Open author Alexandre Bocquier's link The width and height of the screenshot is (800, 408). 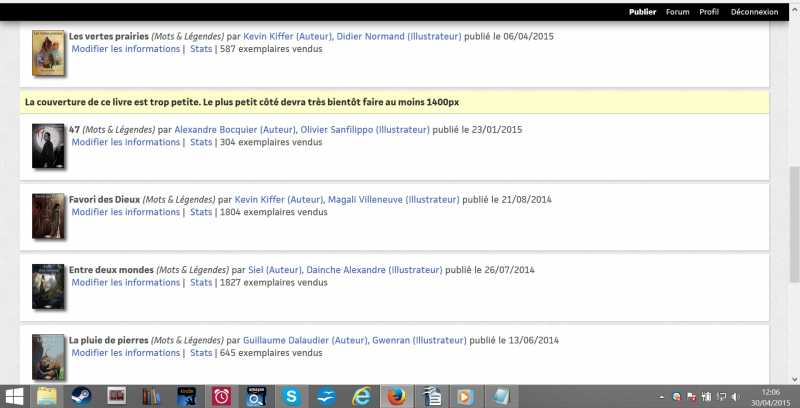pyautogui.click(x=214, y=130)
